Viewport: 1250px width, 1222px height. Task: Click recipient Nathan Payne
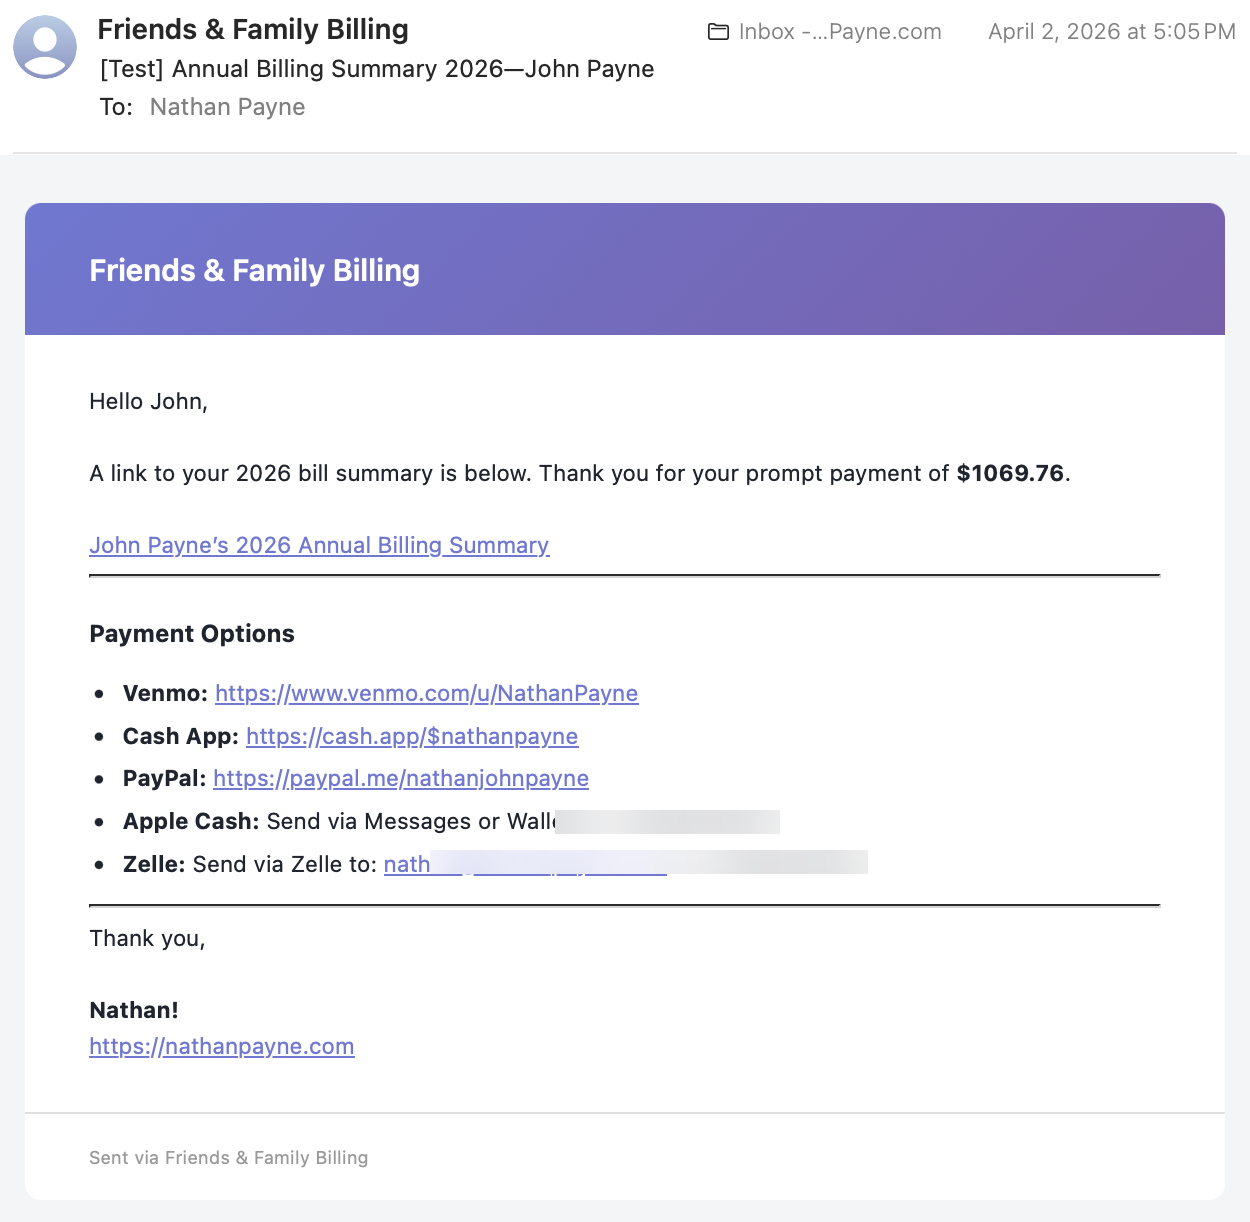[x=227, y=107]
